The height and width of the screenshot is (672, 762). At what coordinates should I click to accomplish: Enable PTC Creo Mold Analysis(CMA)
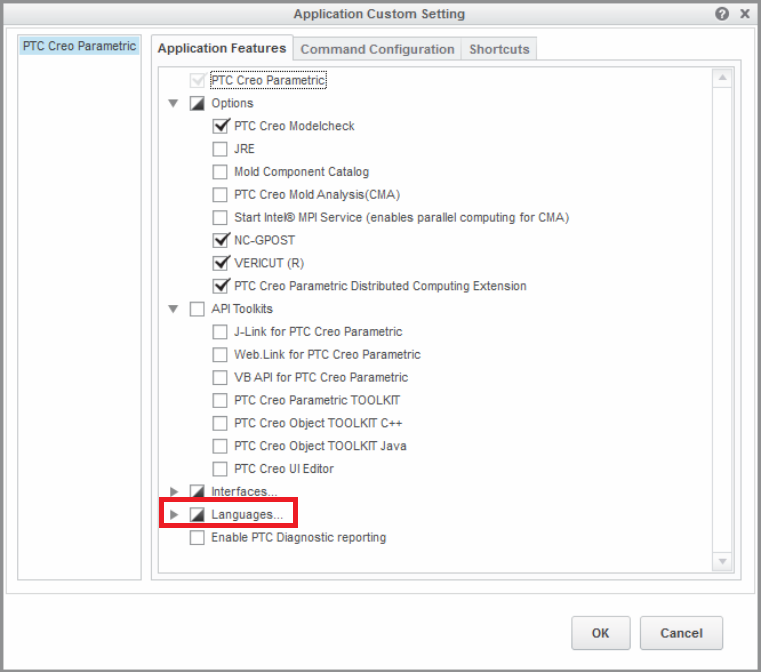pyautogui.click(x=220, y=194)
